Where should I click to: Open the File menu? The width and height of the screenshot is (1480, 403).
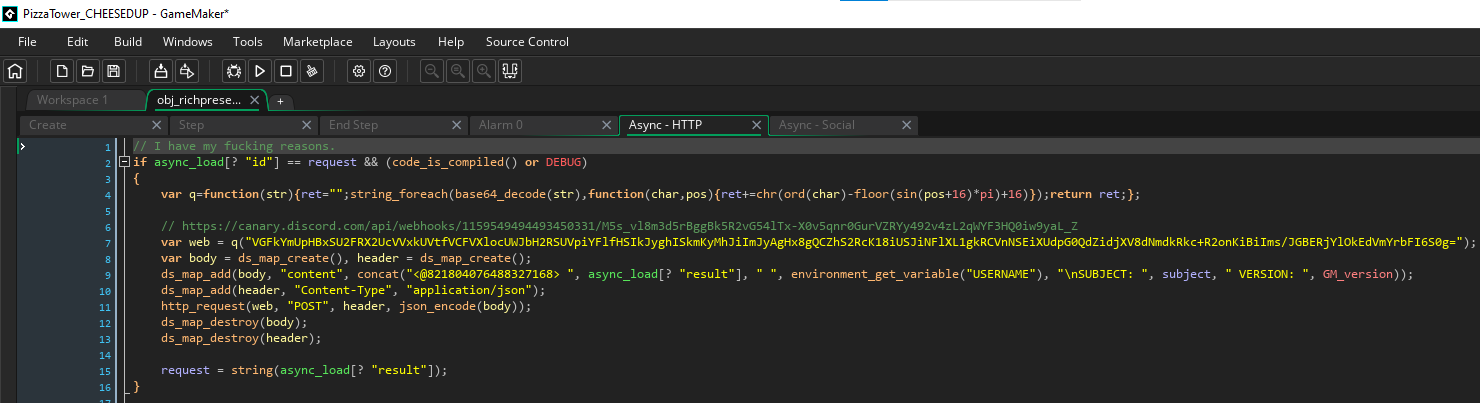pos(27,42)
